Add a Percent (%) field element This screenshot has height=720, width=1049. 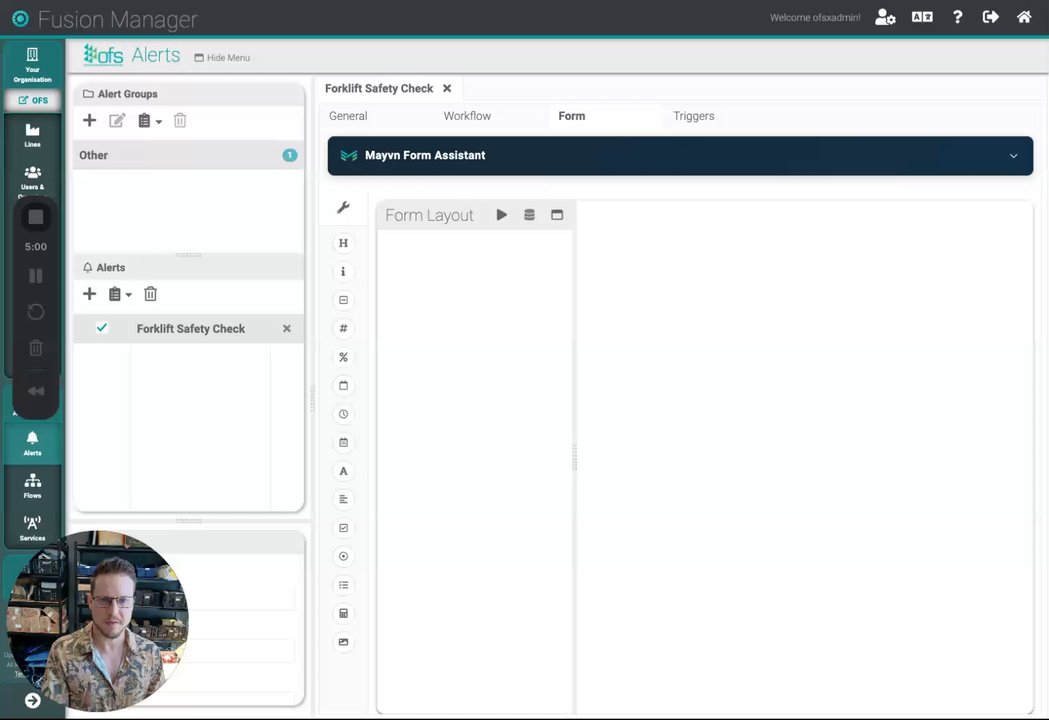point(343,357)
